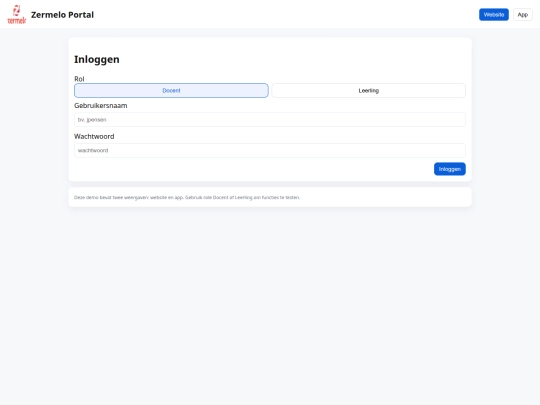Click the Zermelo Portal title text
Image resolution: width=540 pixels, height=405 pixels.
62,15
